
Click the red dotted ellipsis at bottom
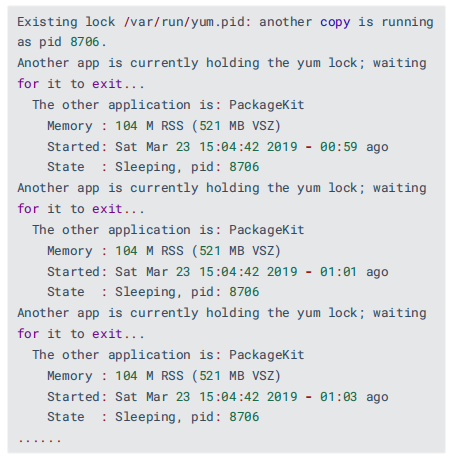click(40, 441)
